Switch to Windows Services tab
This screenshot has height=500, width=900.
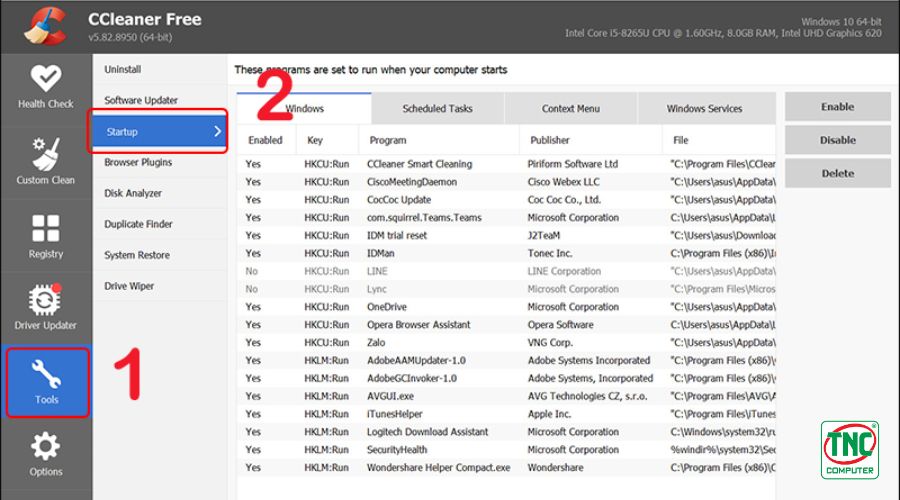[x=704, y=108]
